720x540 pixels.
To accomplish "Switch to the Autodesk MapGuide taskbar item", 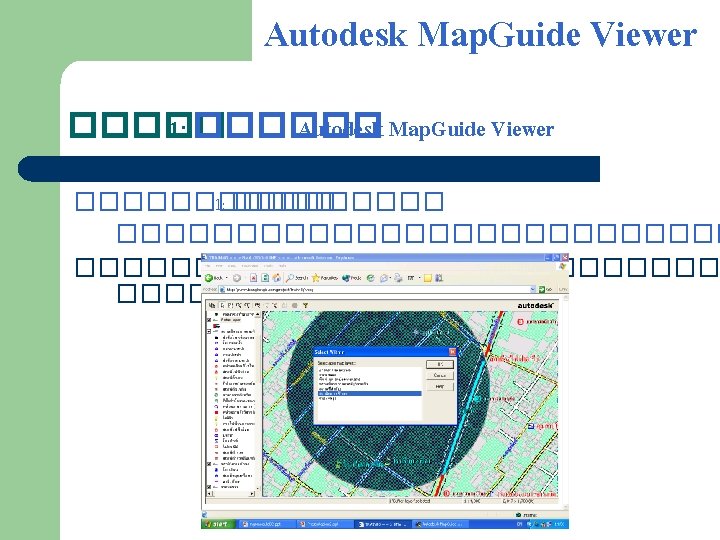I will pyautogui.click(x=439, y=523).
